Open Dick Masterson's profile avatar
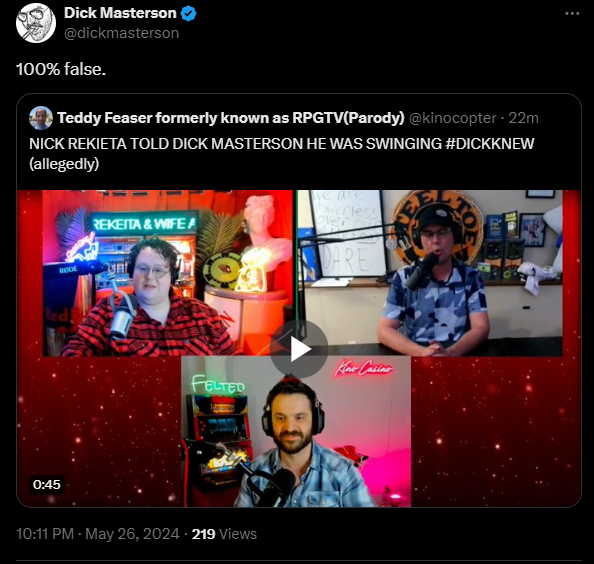Image resolution: width=594 pixels, height=564 pixels. click(x=36, y=23)
